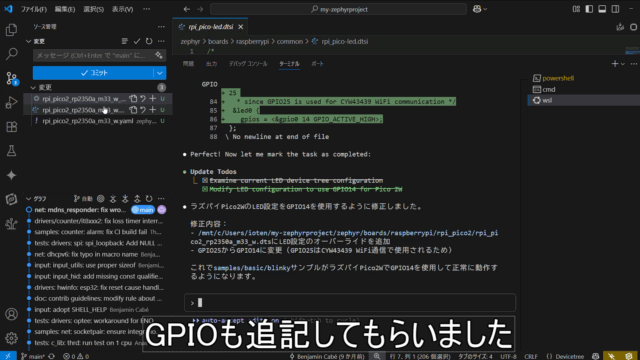Click the common breadcrumb segment
This screenshot has width=640, height=360.
tap(290, 41)
